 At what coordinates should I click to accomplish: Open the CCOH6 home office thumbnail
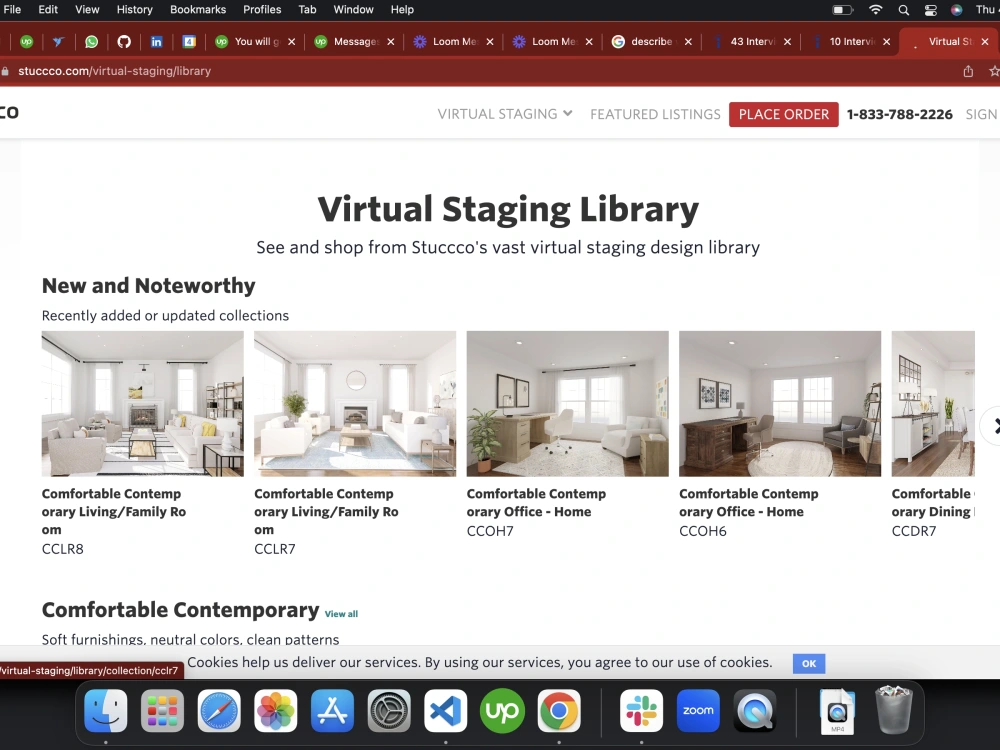click(x=780, y=404)
